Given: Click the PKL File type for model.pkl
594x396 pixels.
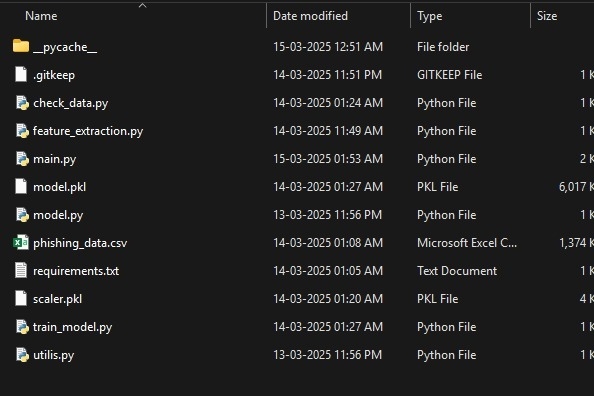Looking at the screenshot, I should [x=438, y=187].
